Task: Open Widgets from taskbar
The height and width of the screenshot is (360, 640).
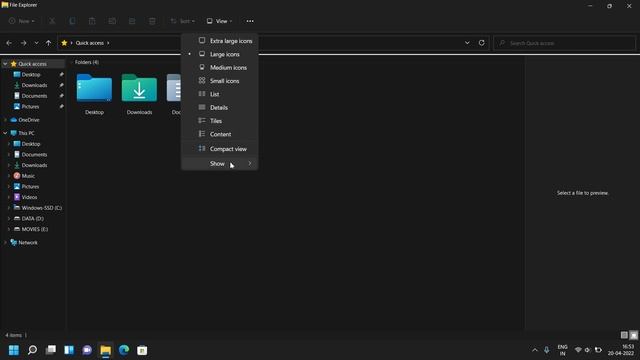Action: (69, 350)
